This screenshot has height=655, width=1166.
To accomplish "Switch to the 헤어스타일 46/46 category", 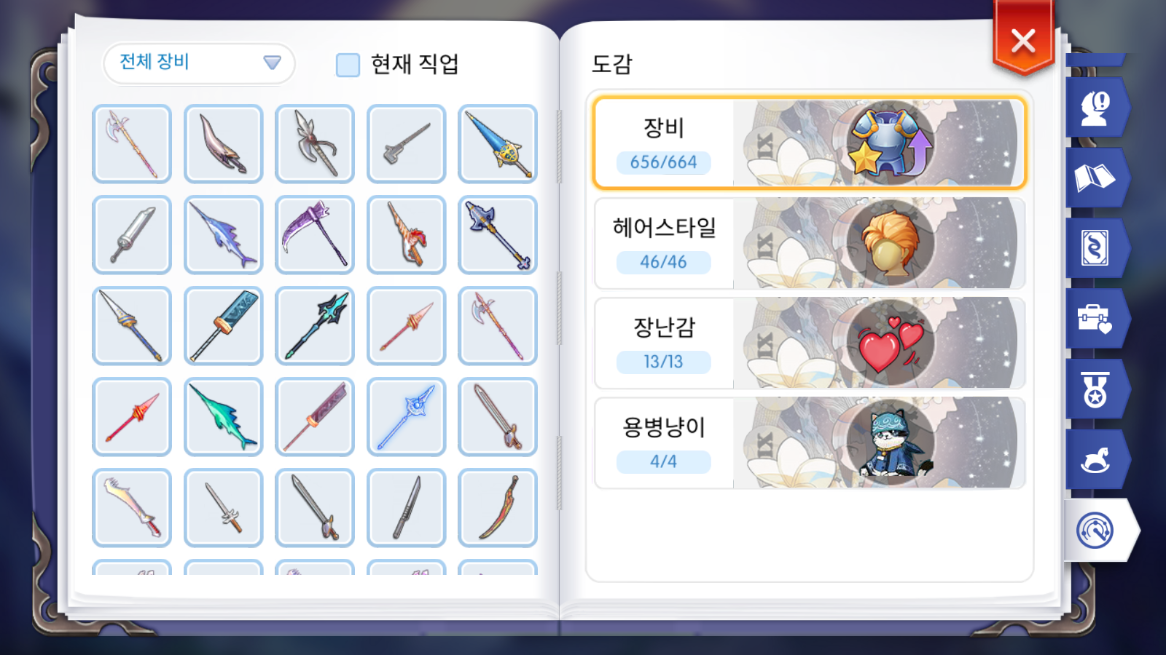I will coord(809,242).
